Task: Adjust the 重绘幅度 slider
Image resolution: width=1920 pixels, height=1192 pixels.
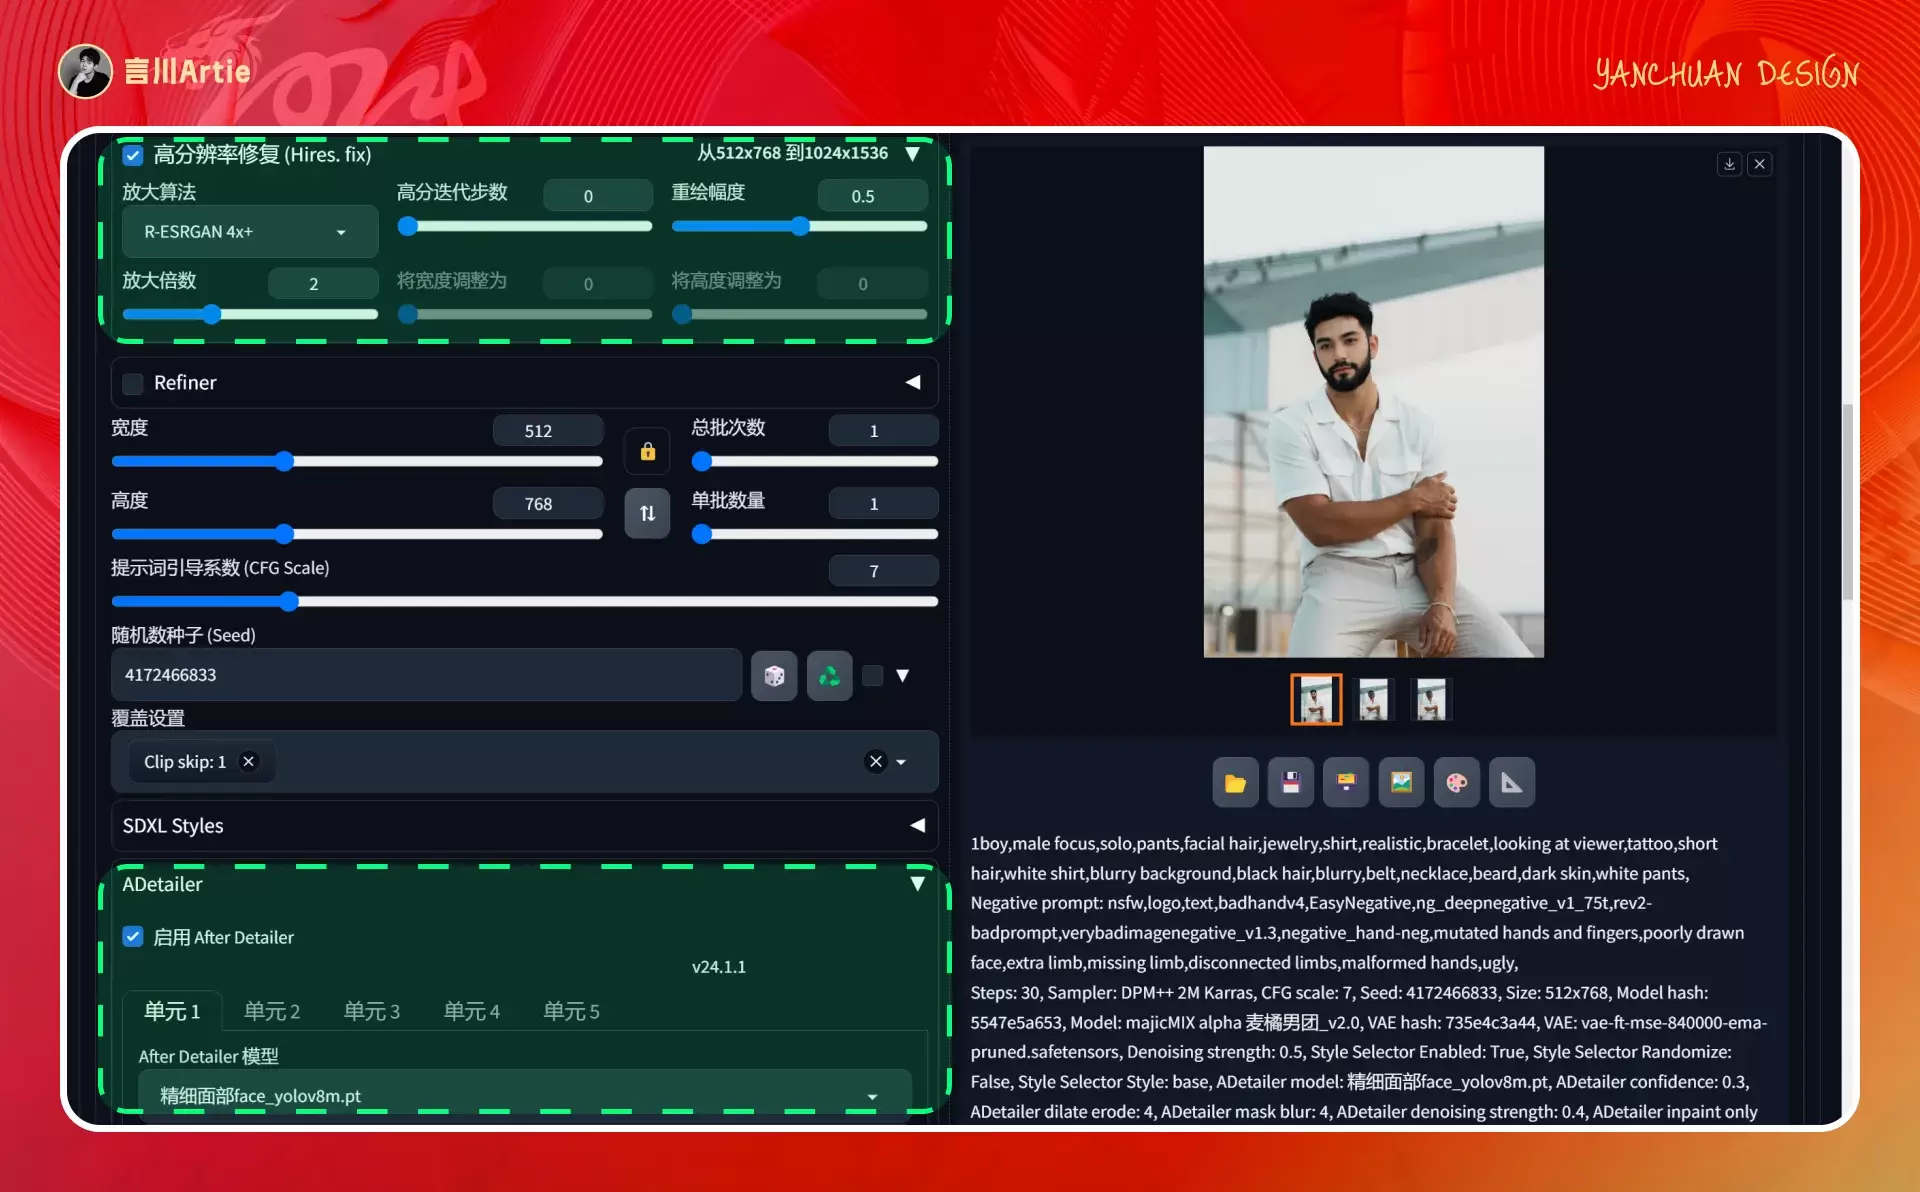Action: click(x=799, y=227)
